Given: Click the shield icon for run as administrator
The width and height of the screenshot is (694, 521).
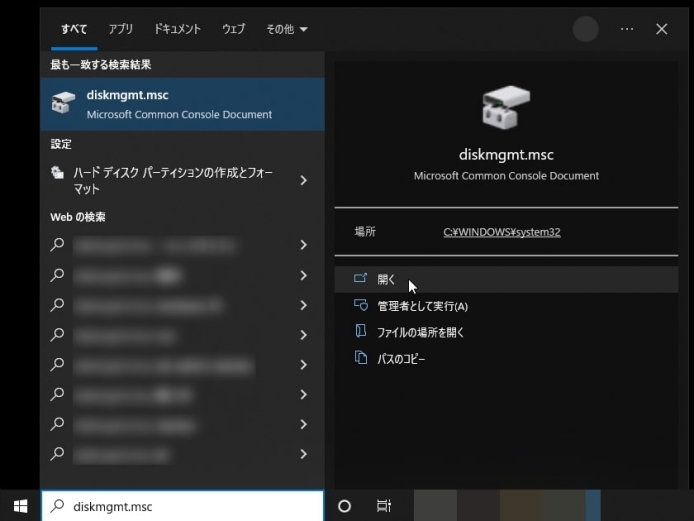Looking at the screenshot, I should click(361, 305).
